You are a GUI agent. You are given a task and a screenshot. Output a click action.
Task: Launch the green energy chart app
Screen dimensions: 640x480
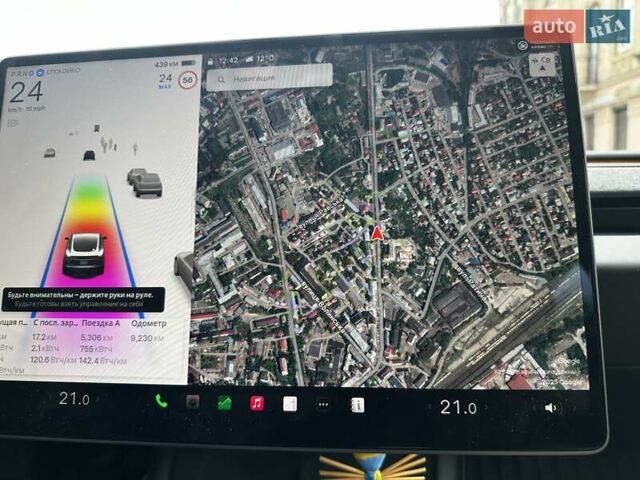point(225,403)
